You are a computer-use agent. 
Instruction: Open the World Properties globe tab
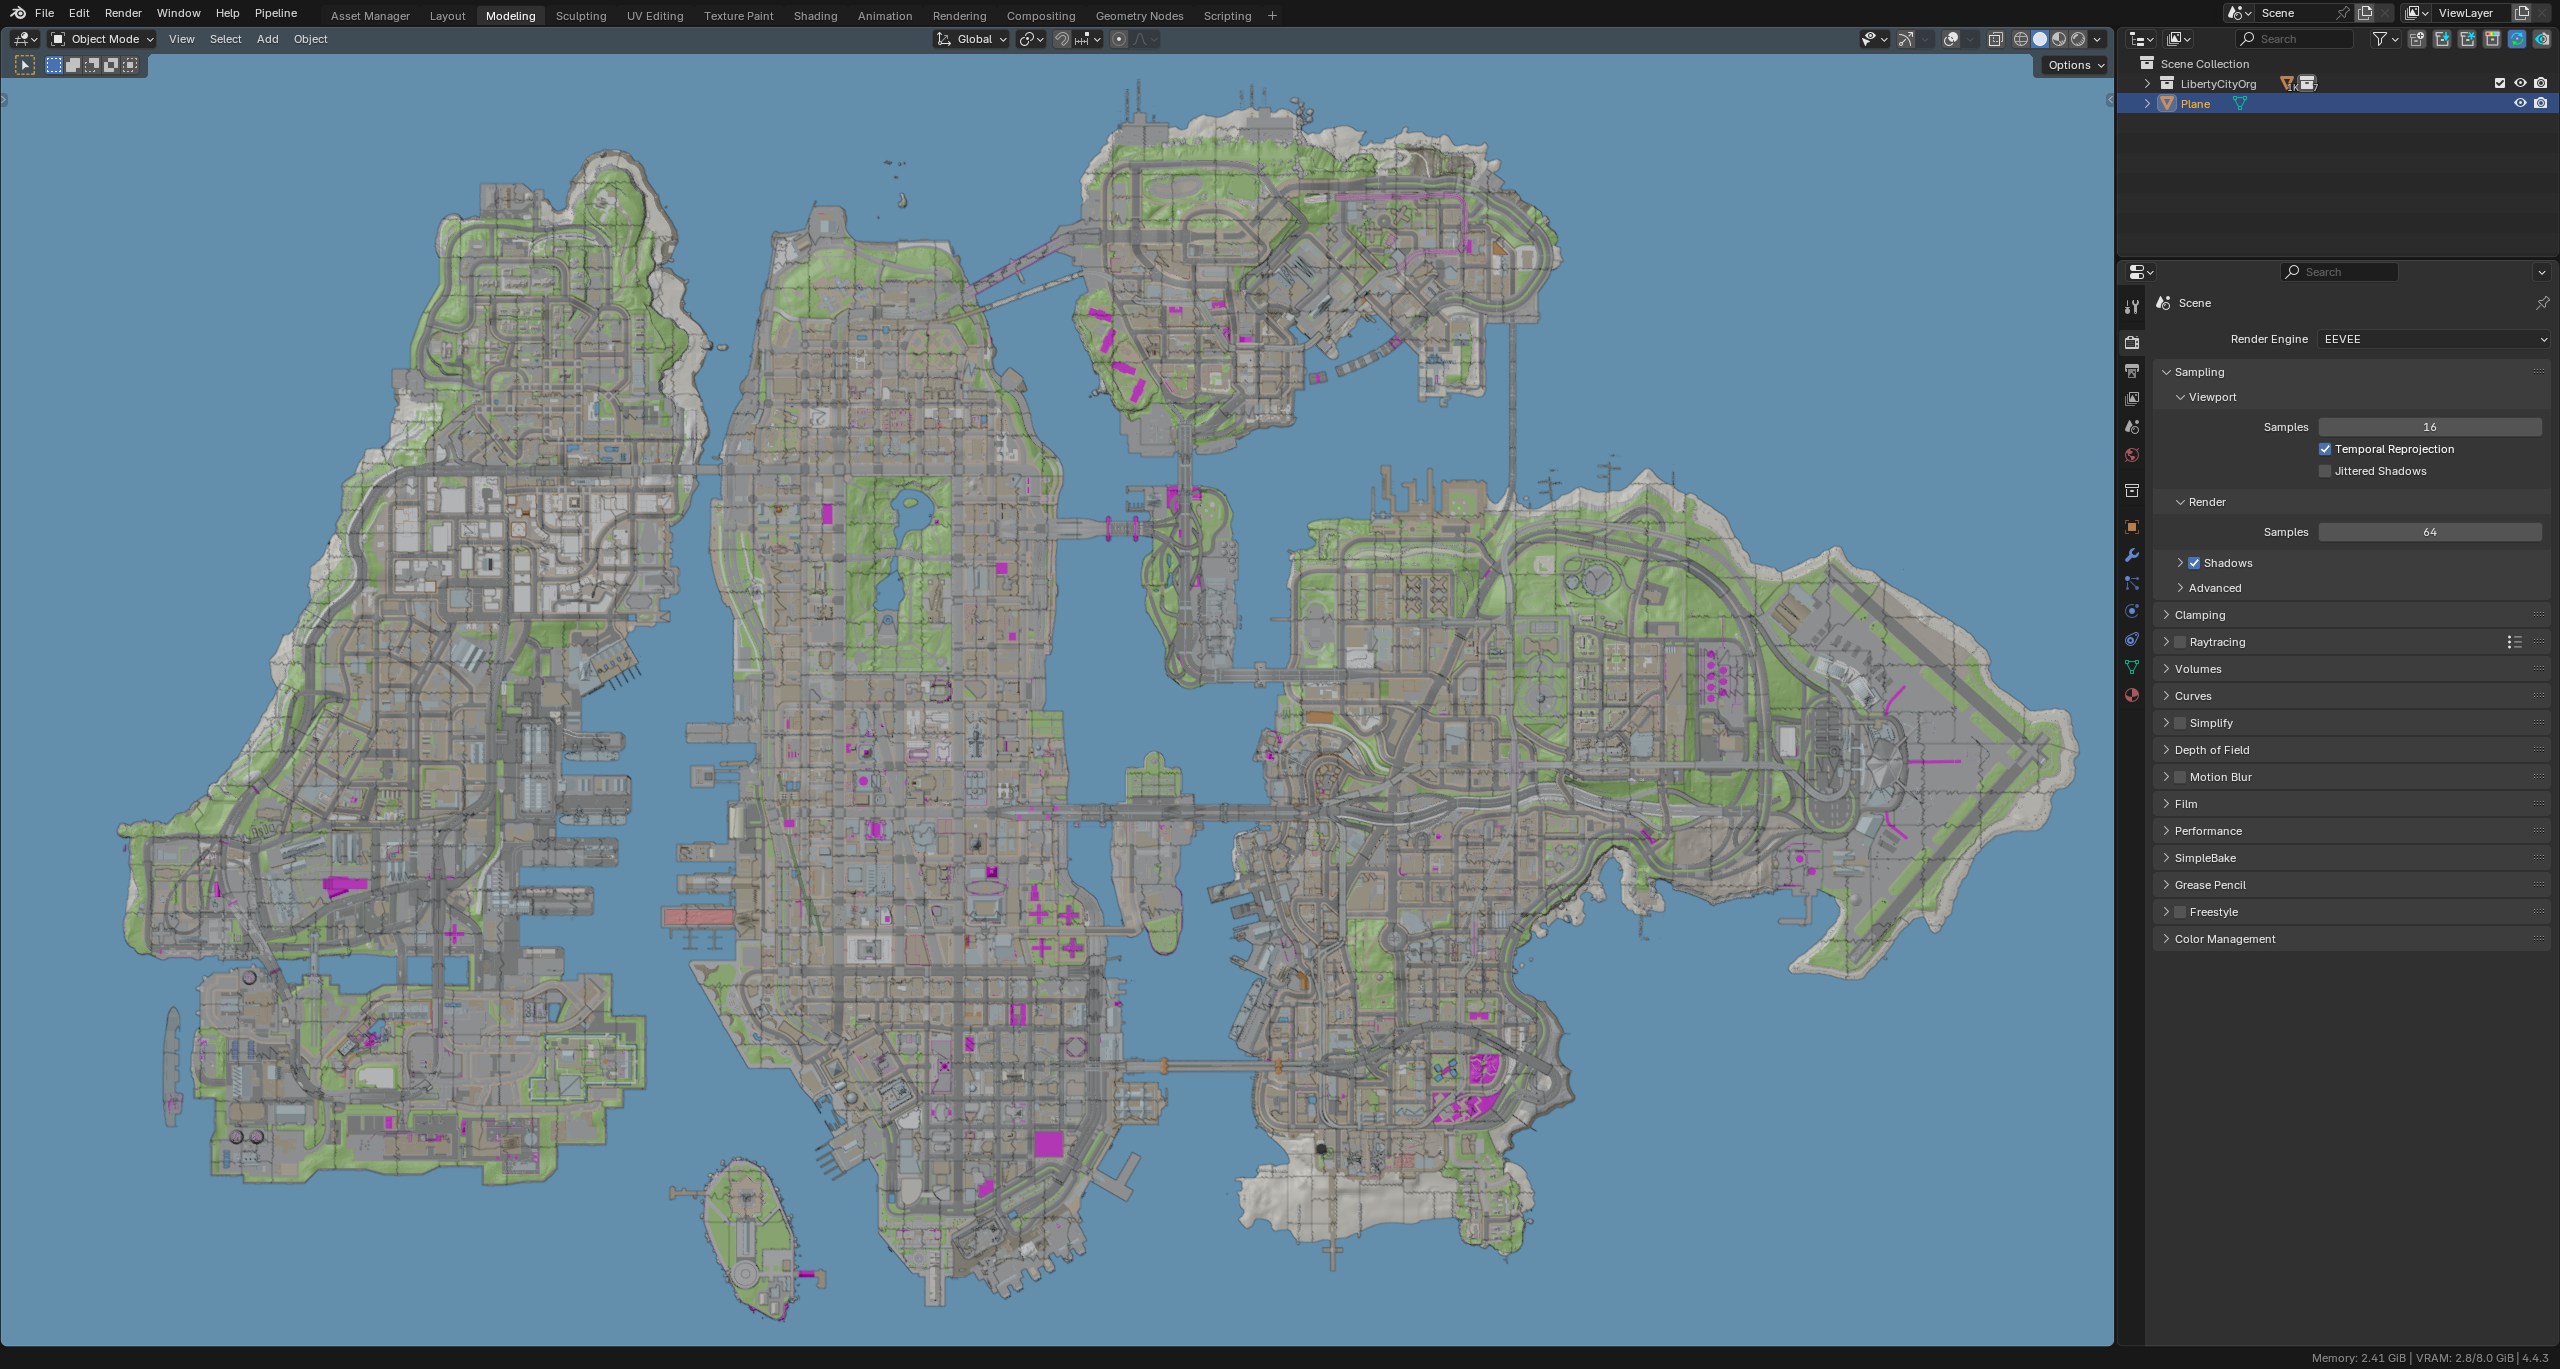pos(2132,457)
